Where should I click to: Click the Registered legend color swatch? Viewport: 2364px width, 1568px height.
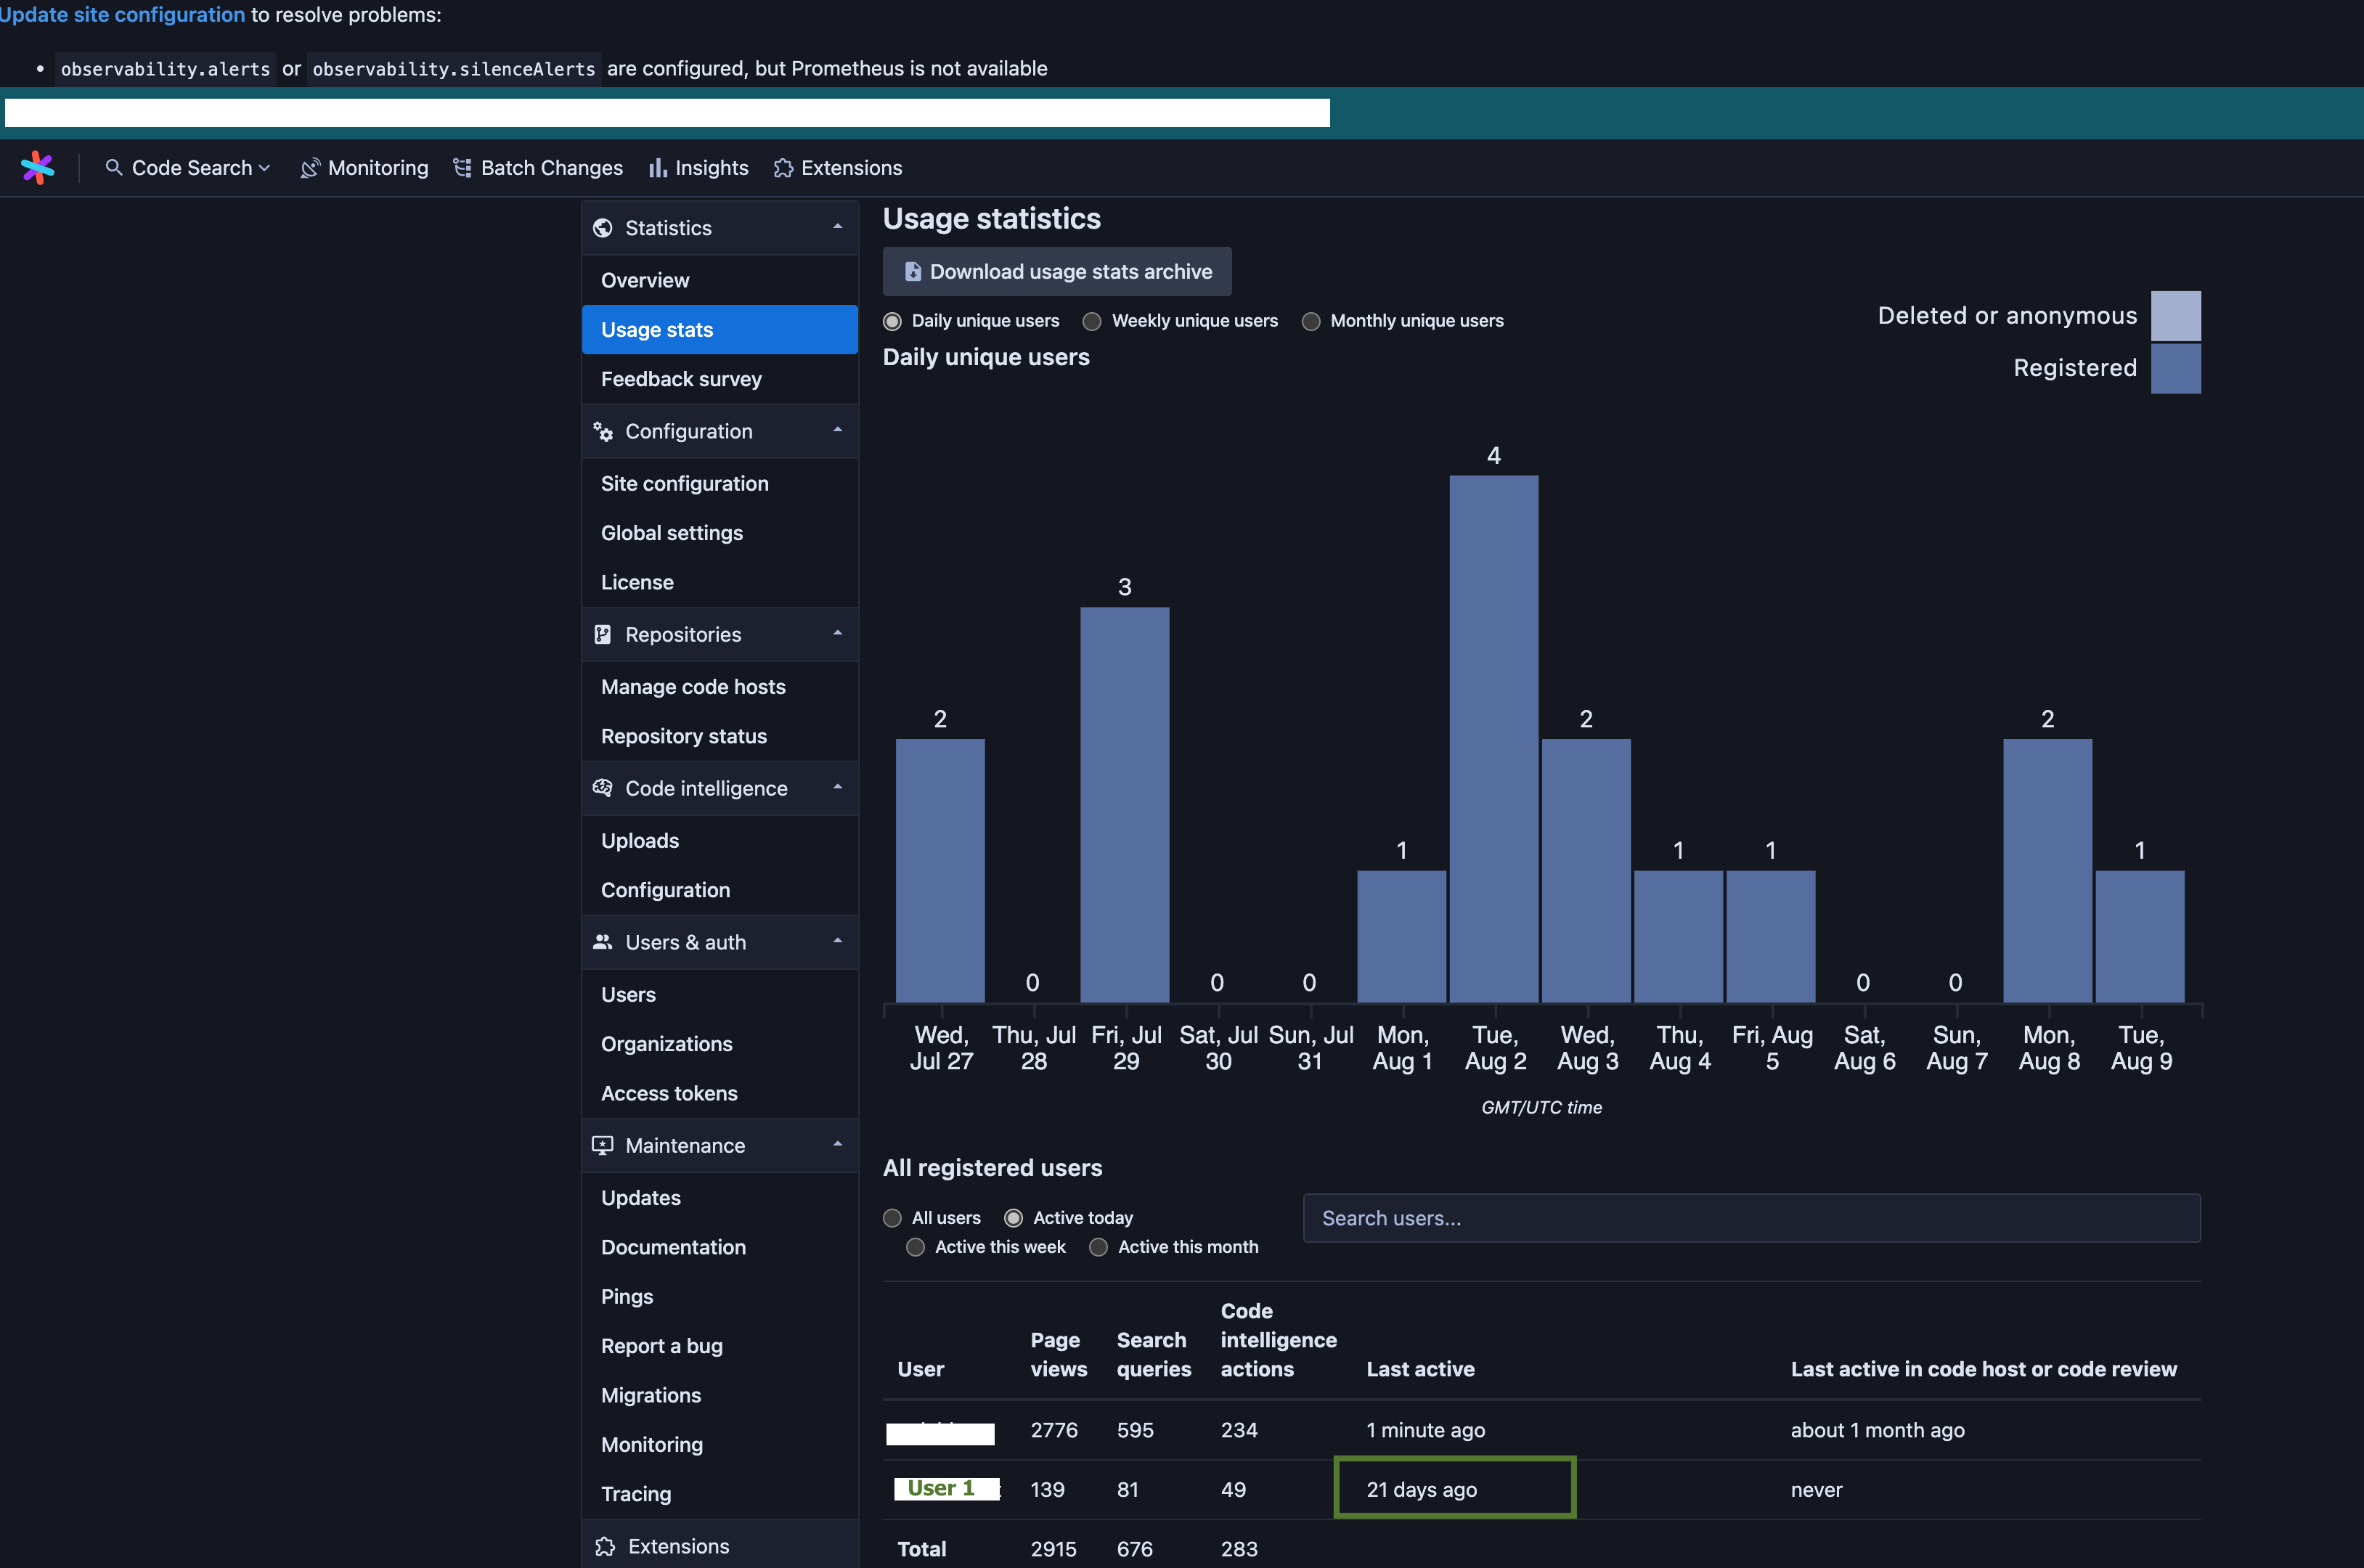[2175, 368]
